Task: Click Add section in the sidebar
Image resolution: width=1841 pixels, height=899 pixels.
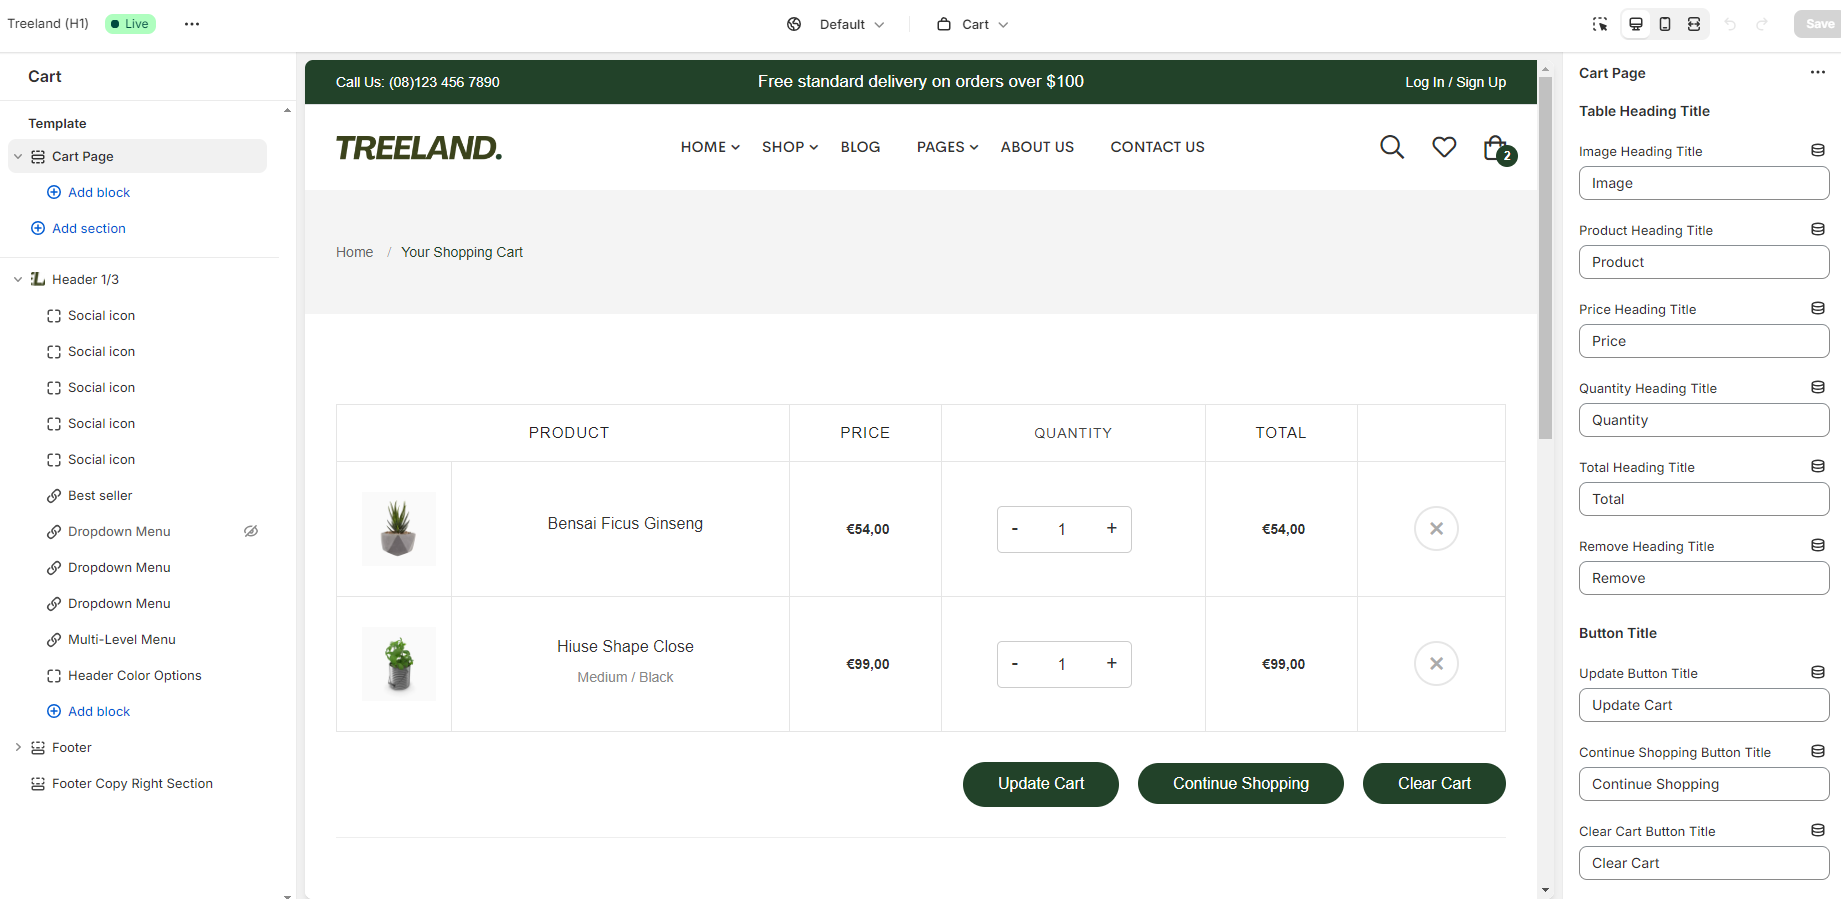Action: pyautogui.click(x=78, y=228)
